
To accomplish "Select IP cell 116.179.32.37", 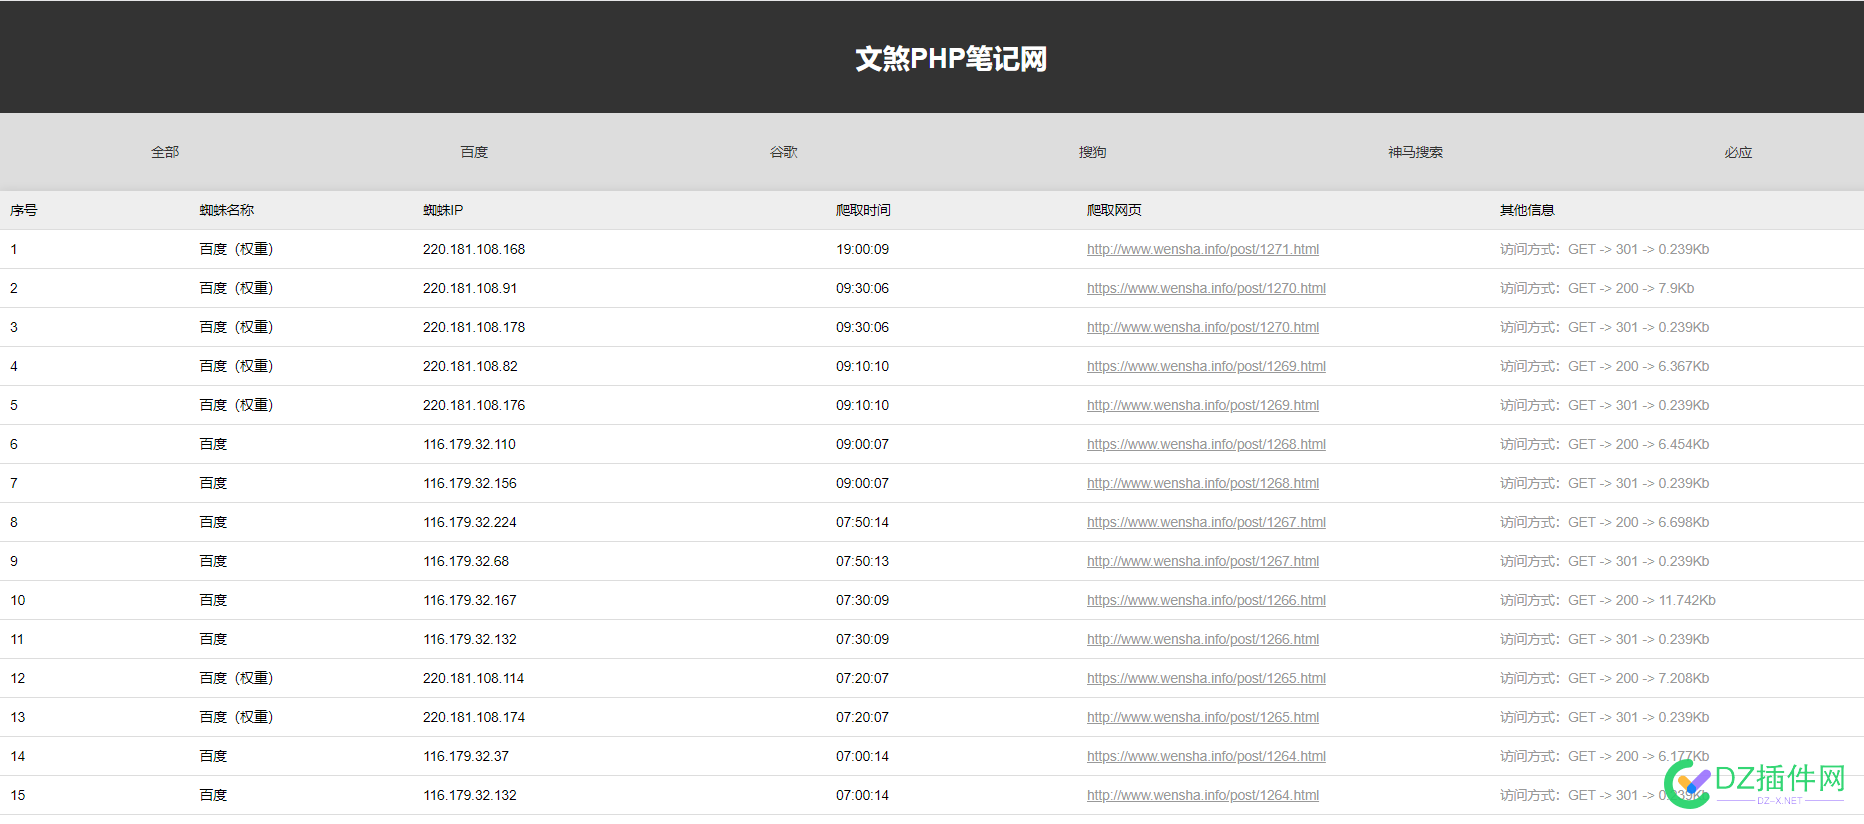I will (x=466, y=756).
